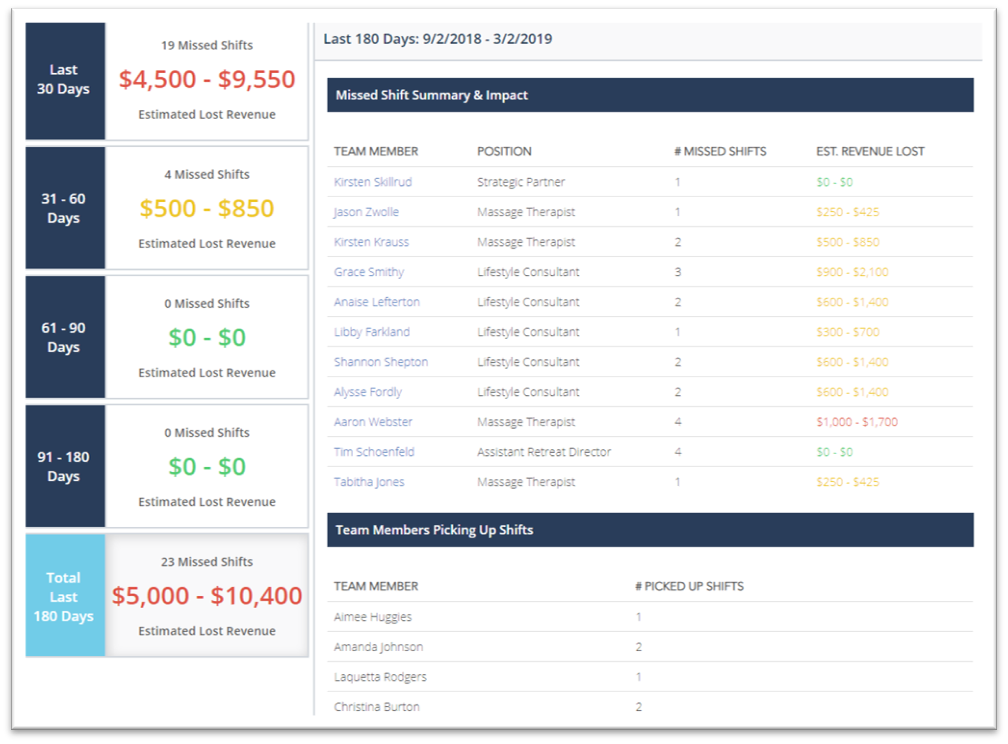Select the Last 30 Days period tile

point(65,80)
